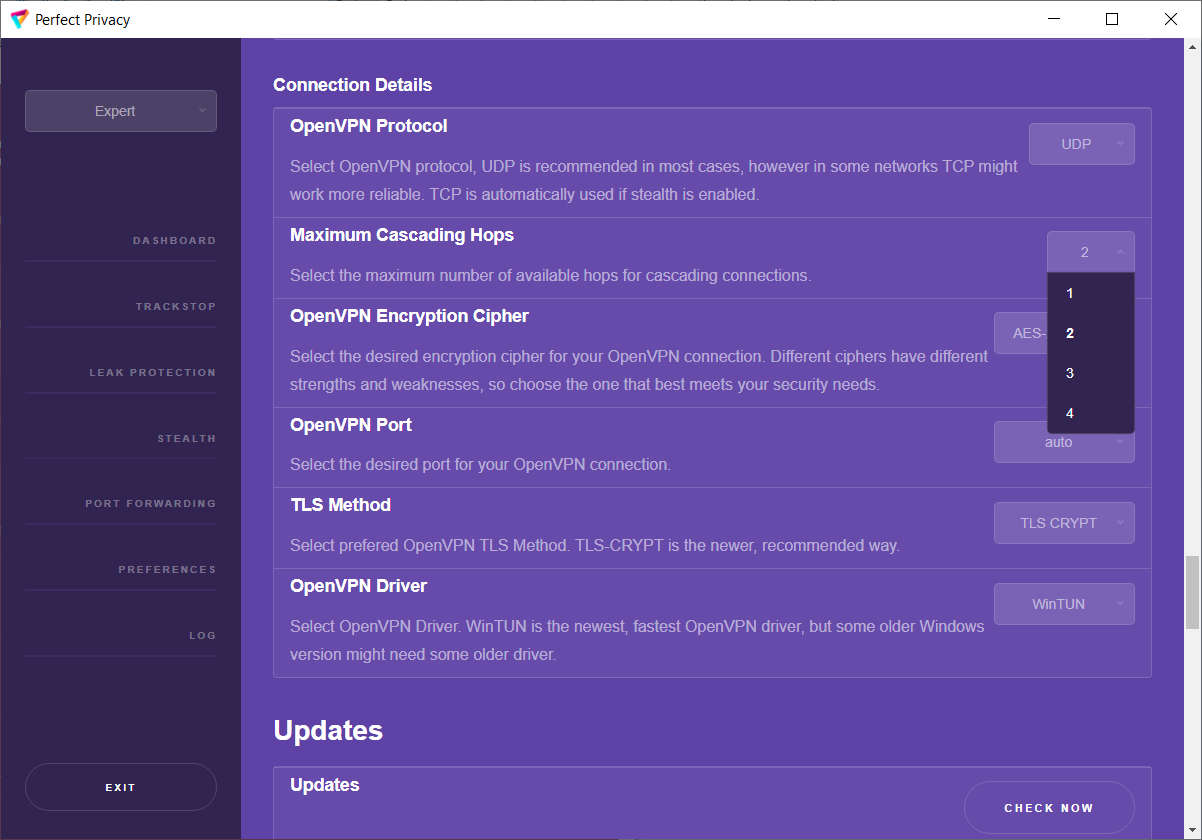Close the Perfect Privacy window
Viewport: 1202px width, 840px height.
point(1171,19)
